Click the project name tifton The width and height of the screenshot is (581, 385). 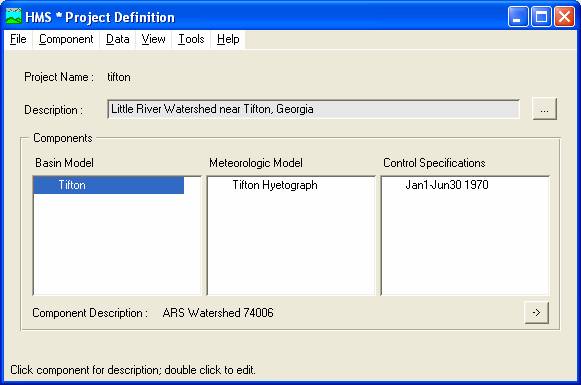[119, 77]
